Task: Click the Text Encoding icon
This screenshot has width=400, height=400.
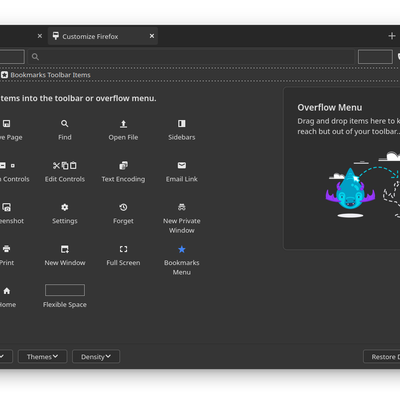Action: tap(123, 166)
